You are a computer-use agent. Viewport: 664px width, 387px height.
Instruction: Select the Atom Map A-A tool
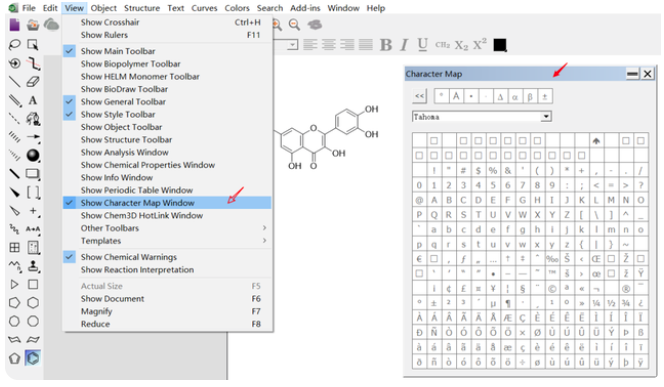(33, 229)
